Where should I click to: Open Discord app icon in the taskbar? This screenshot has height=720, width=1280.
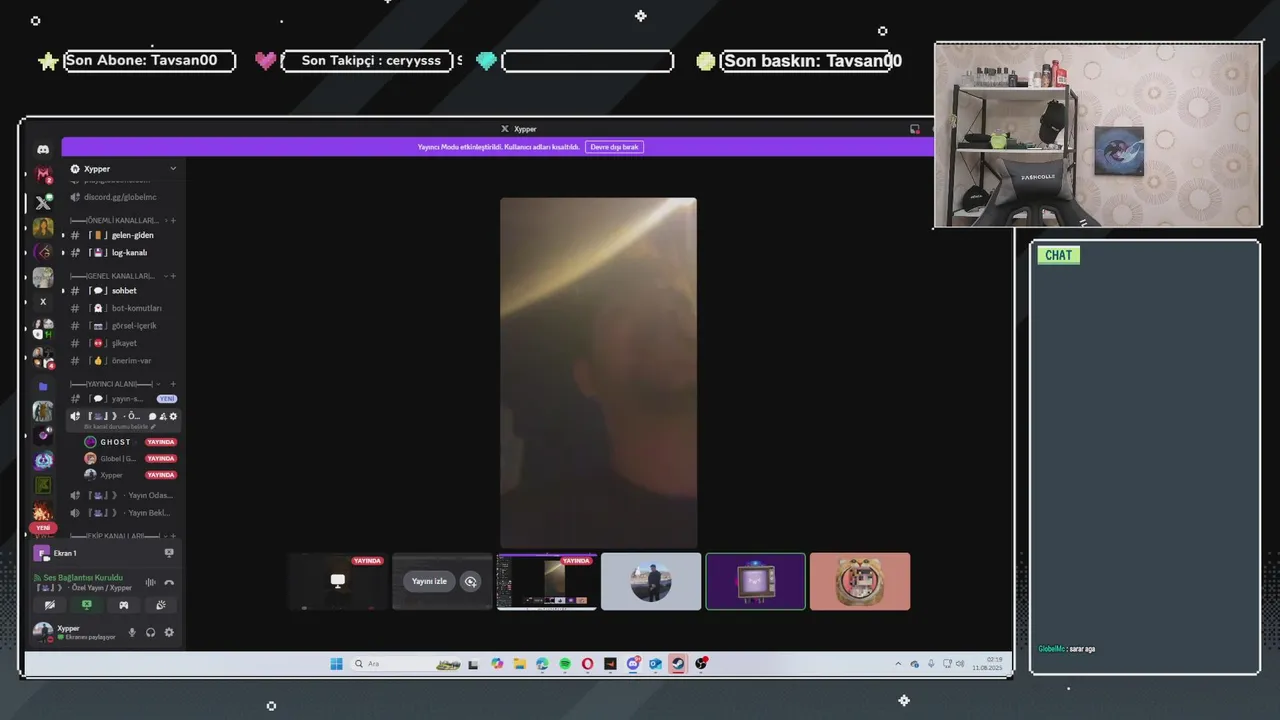pos(633,664)
